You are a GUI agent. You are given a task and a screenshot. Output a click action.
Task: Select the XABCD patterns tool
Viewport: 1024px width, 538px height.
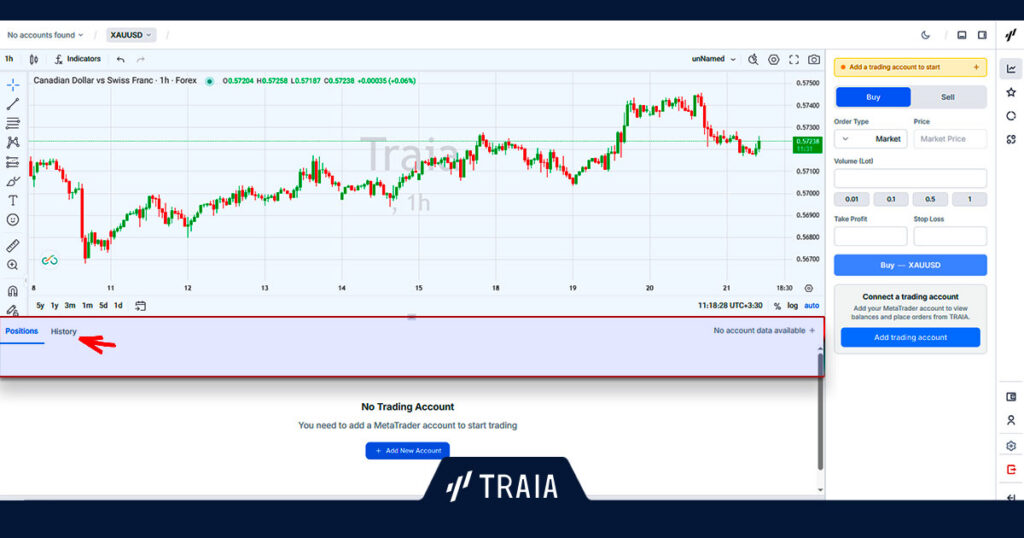tap(12, 142)
